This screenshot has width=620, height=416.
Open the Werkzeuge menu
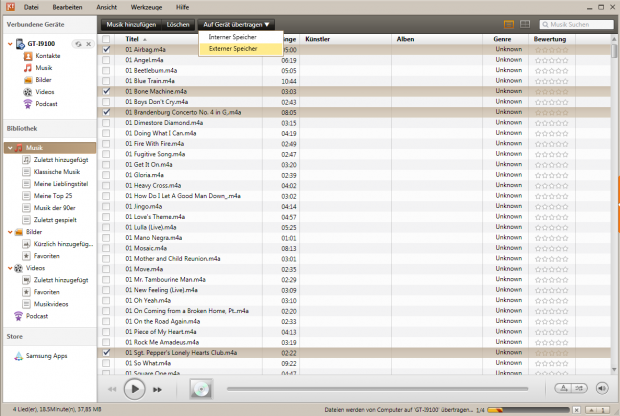[147, 7]
